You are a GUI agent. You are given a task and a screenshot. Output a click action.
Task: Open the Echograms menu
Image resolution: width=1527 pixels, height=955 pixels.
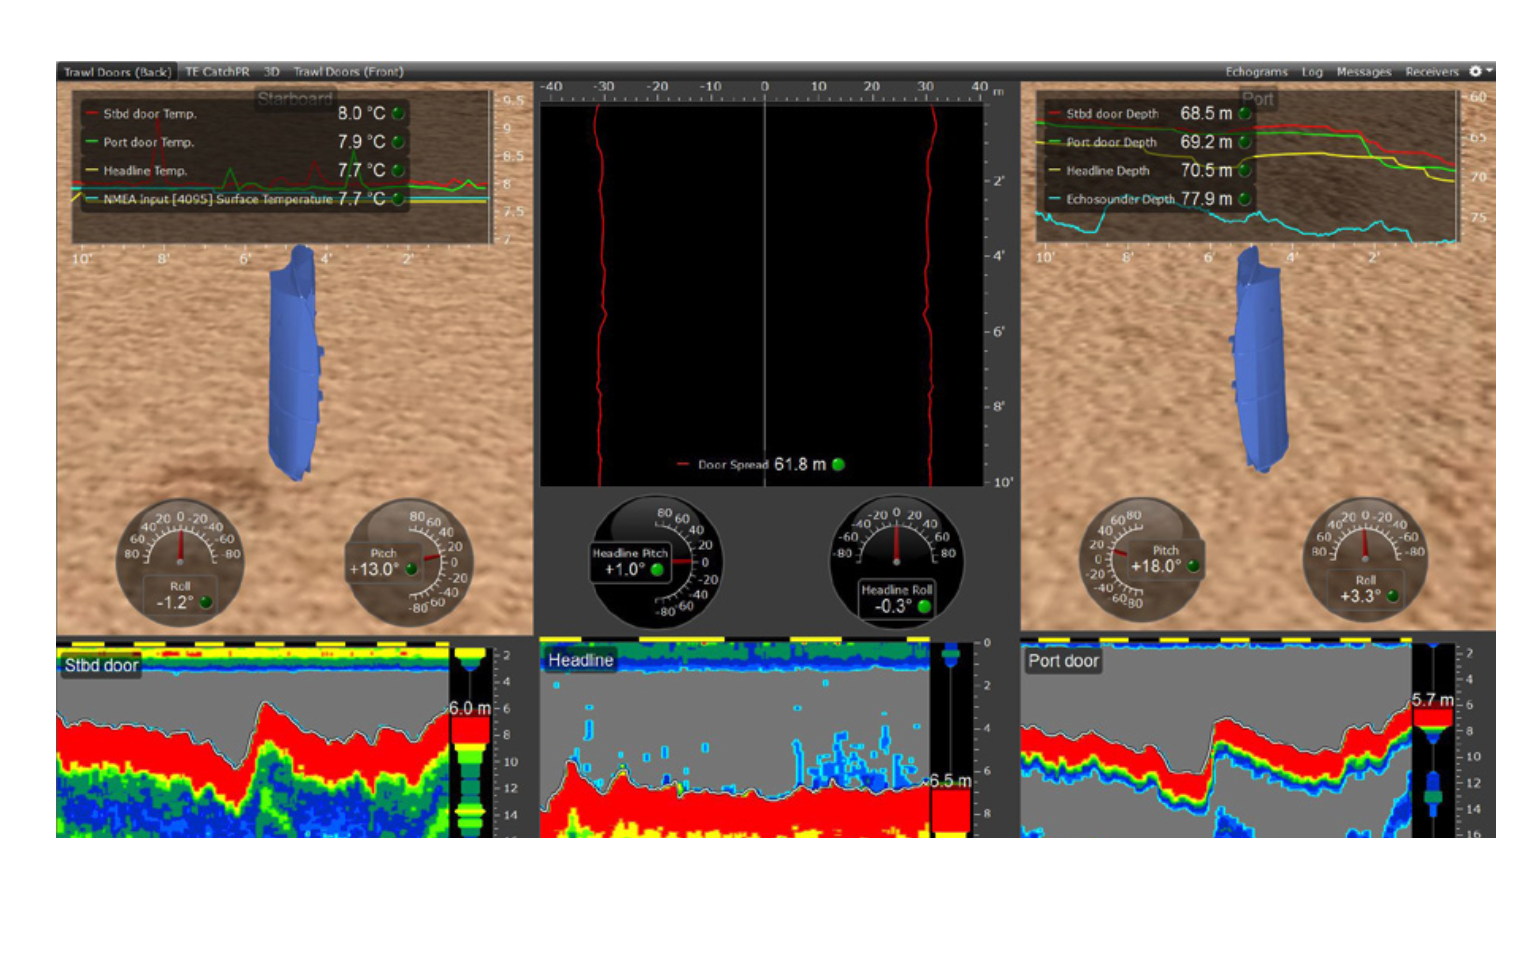[x=1256, y=72]
